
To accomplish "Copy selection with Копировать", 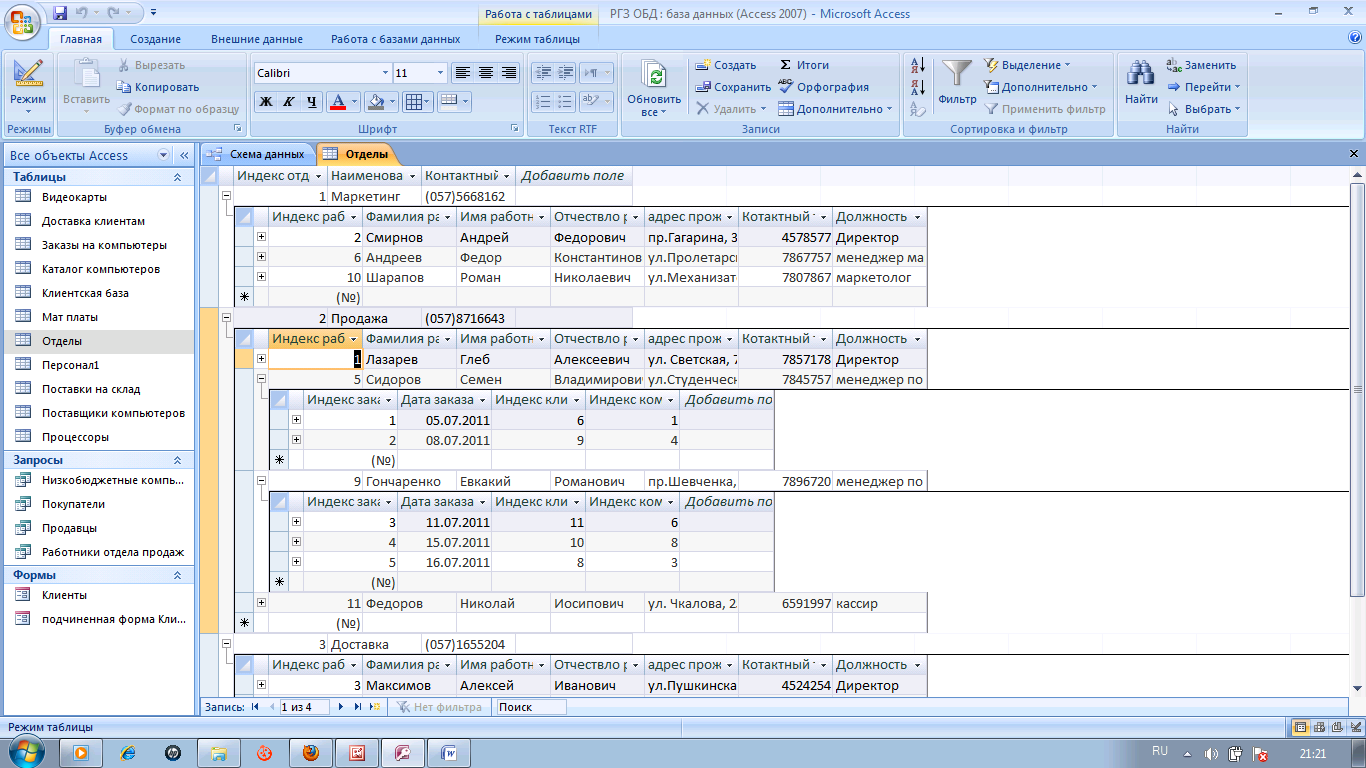I will click(158, 87).
